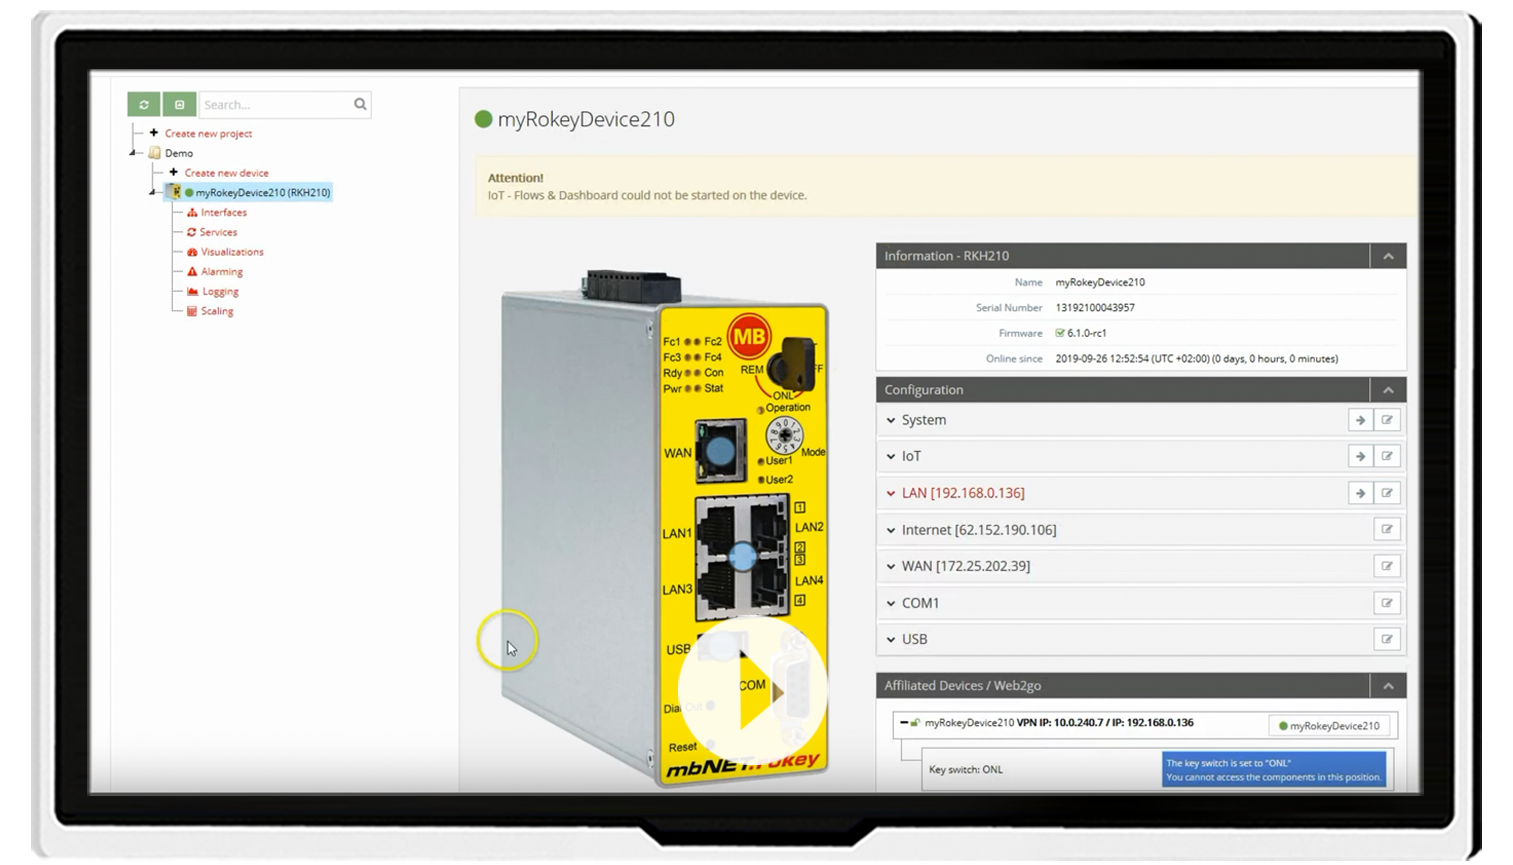Click the green refresh button
Screen dimensions: 1513x865
pos(144,104)
